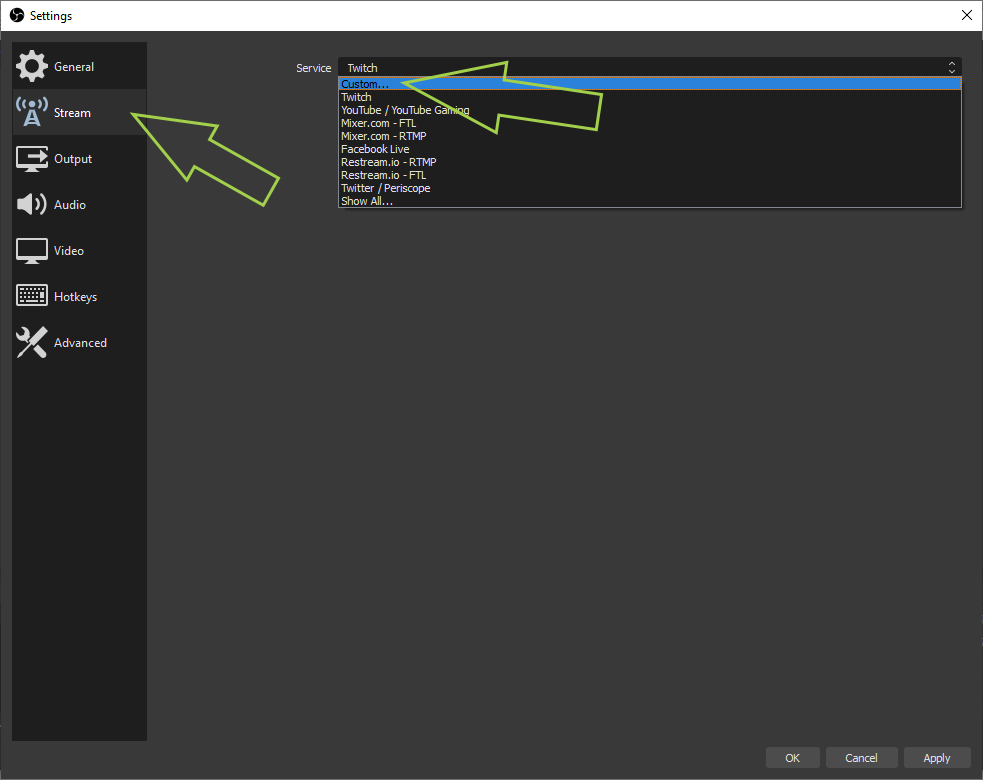Click the Audio speaker icon
The image size is (983, 780).
pos(32,205)
